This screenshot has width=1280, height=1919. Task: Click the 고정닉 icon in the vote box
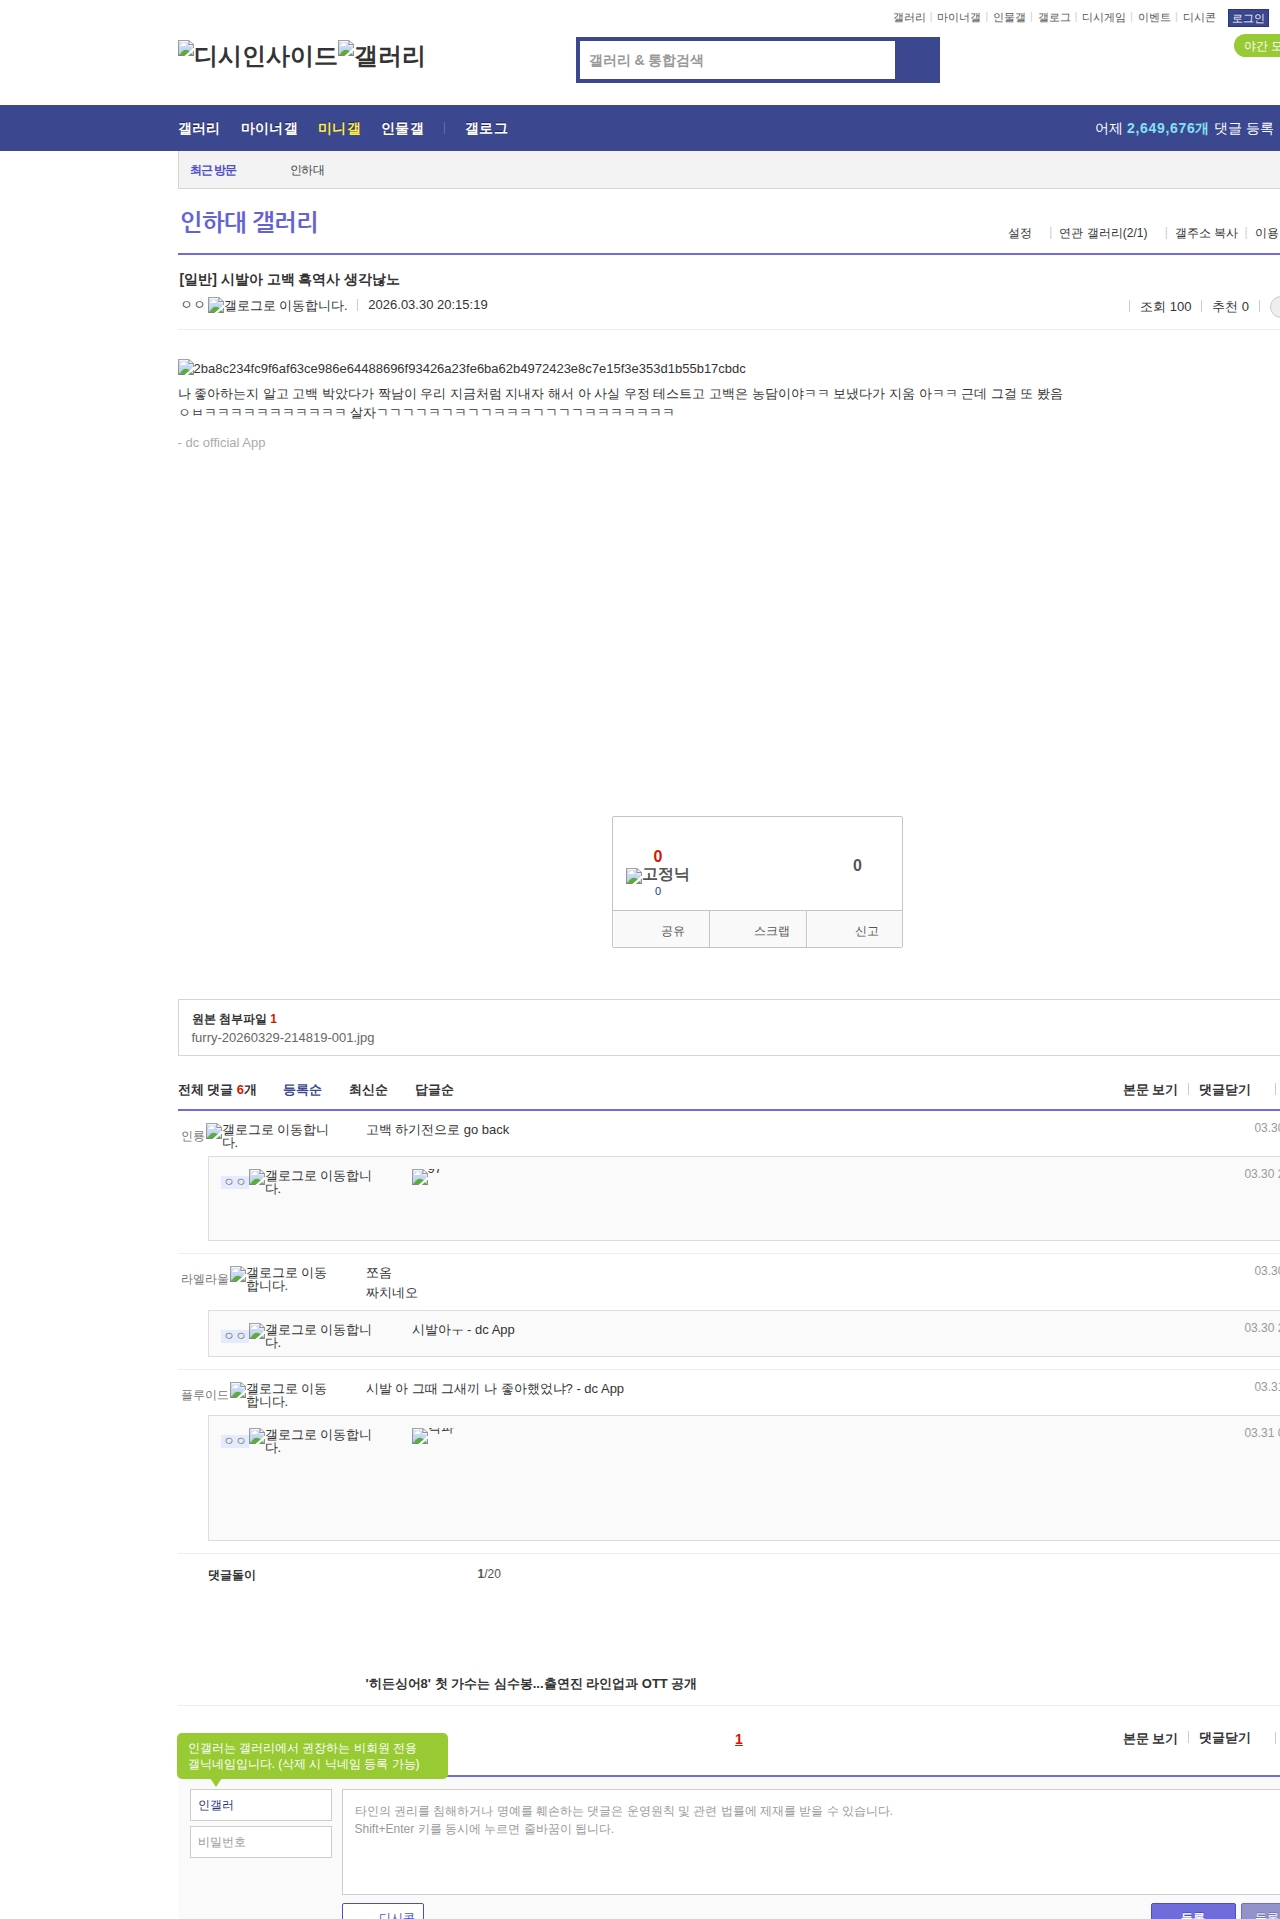657,875
